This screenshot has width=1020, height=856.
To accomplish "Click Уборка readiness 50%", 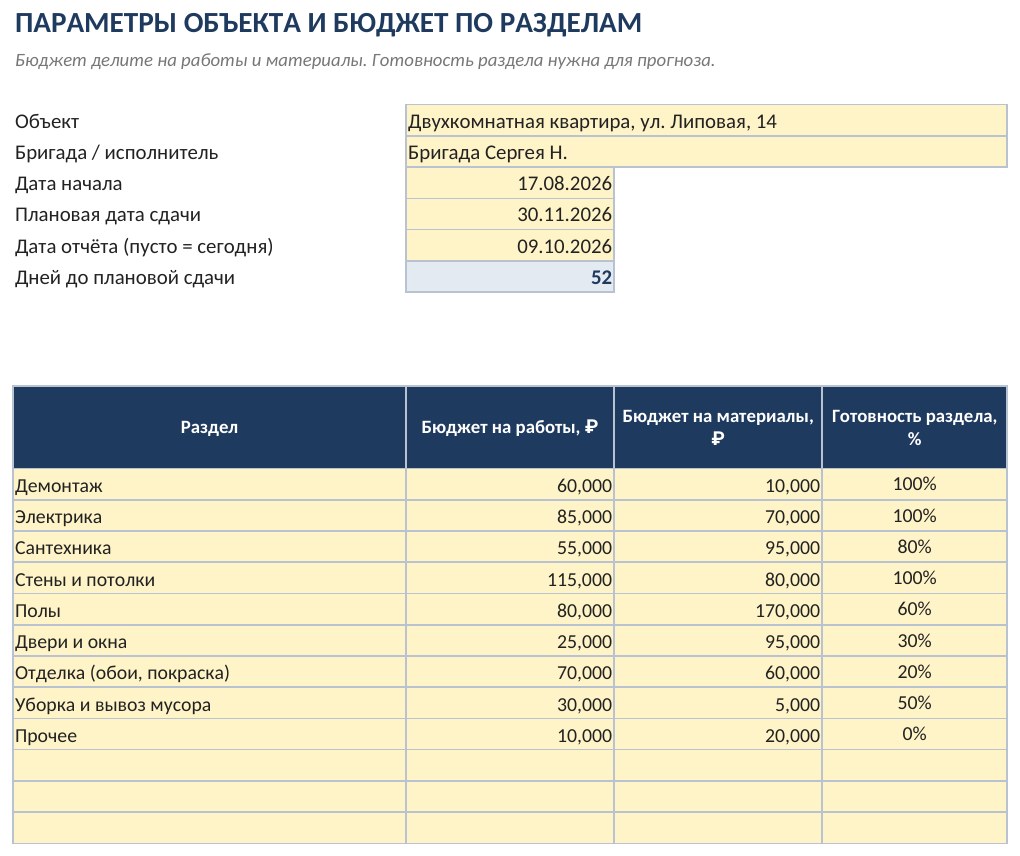I will (914, 704).
